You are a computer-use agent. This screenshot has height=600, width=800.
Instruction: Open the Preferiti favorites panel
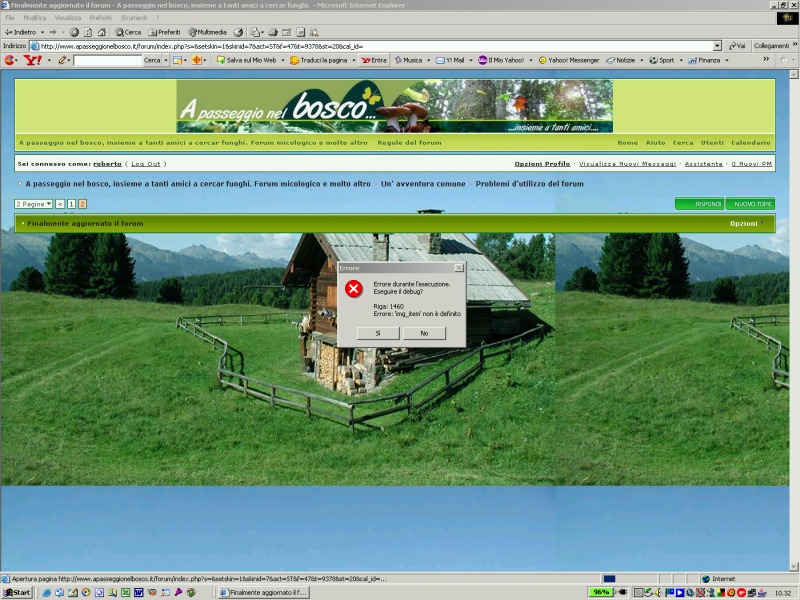(x=164, y=32)
